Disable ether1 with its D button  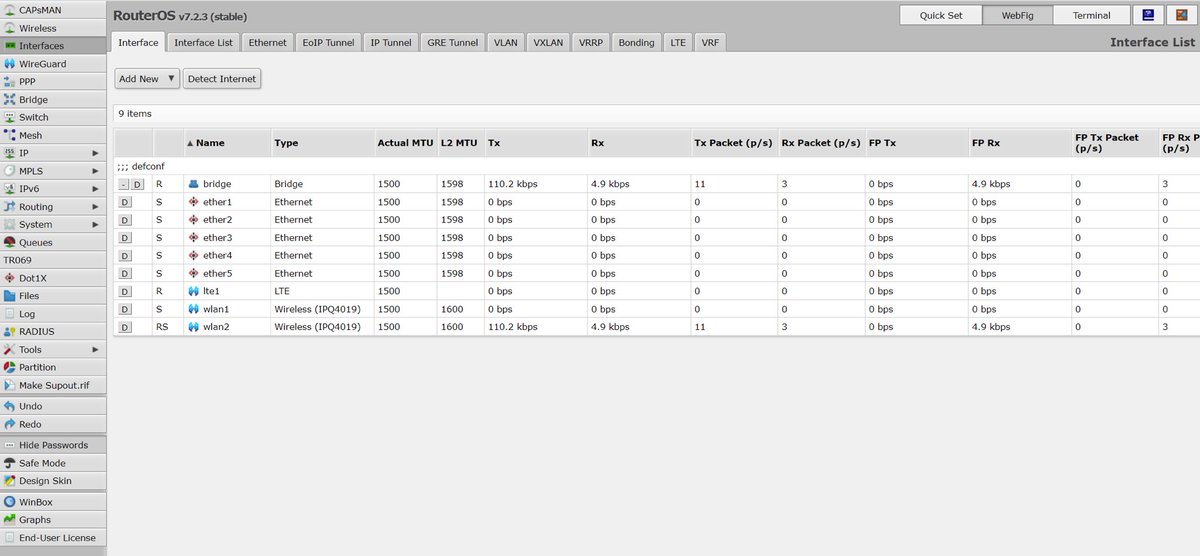point(125,202)
